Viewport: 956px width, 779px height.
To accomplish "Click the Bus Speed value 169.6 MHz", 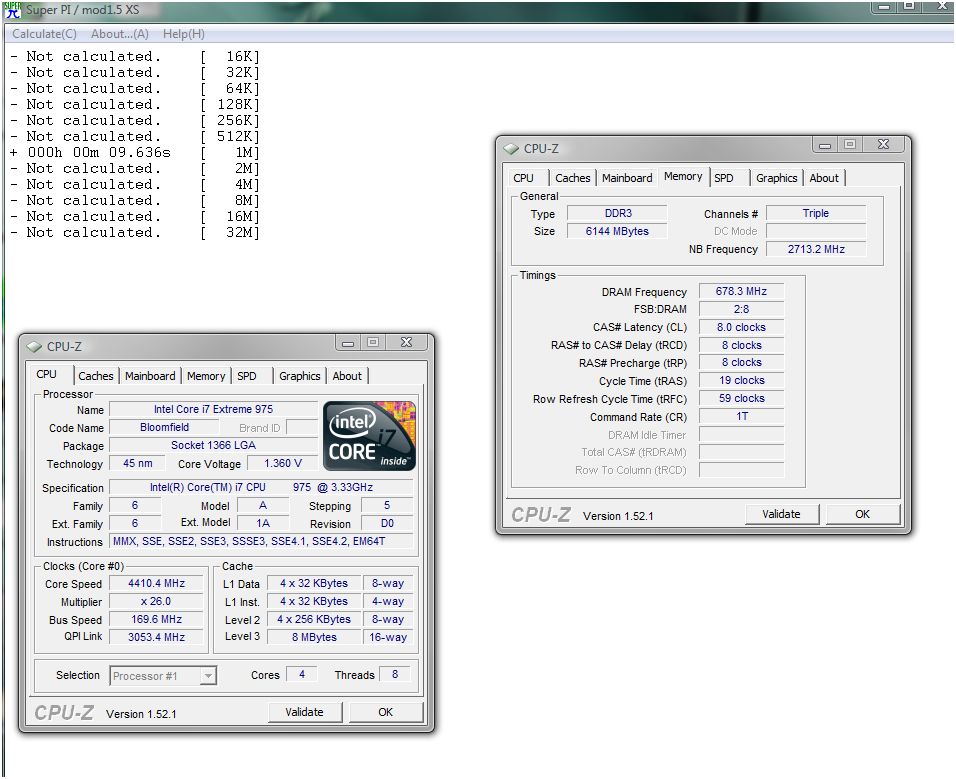I will [156, 619].
